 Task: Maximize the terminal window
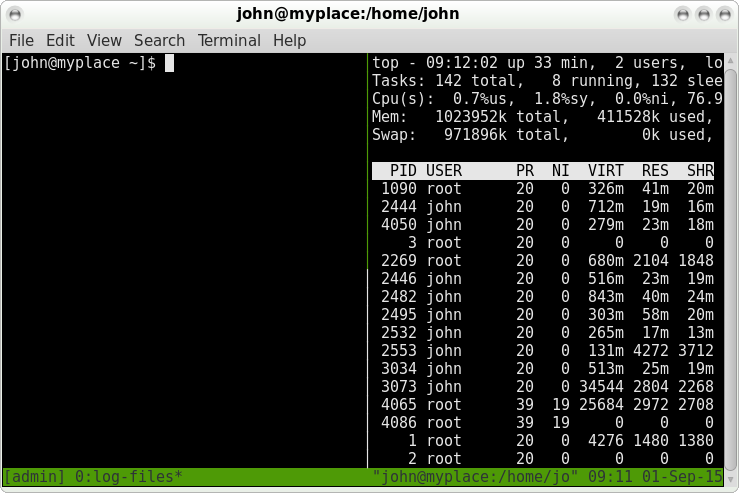703,14
